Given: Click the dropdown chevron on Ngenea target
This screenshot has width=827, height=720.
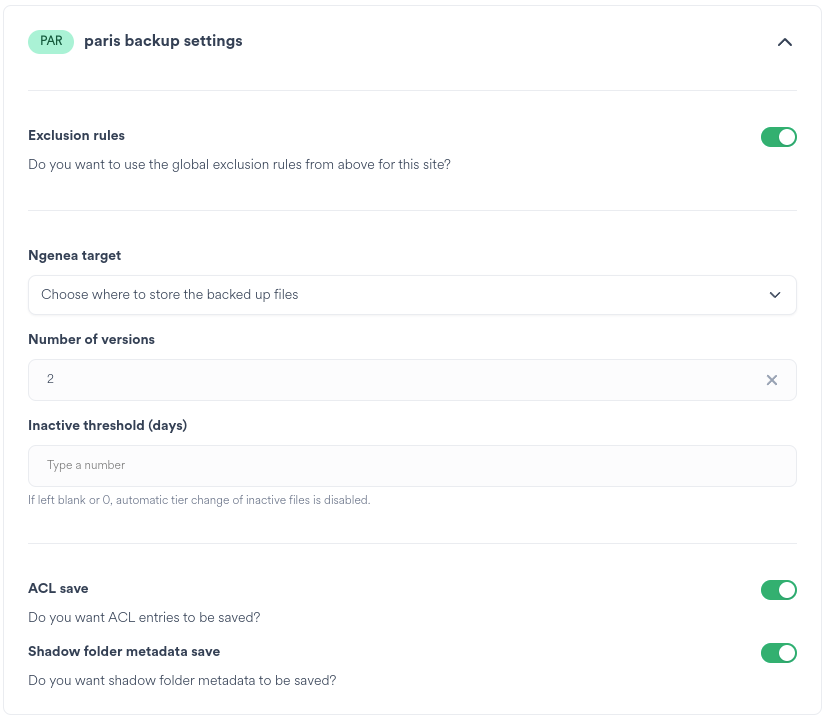Looking at the screenshot, I should tap(774, 295).
